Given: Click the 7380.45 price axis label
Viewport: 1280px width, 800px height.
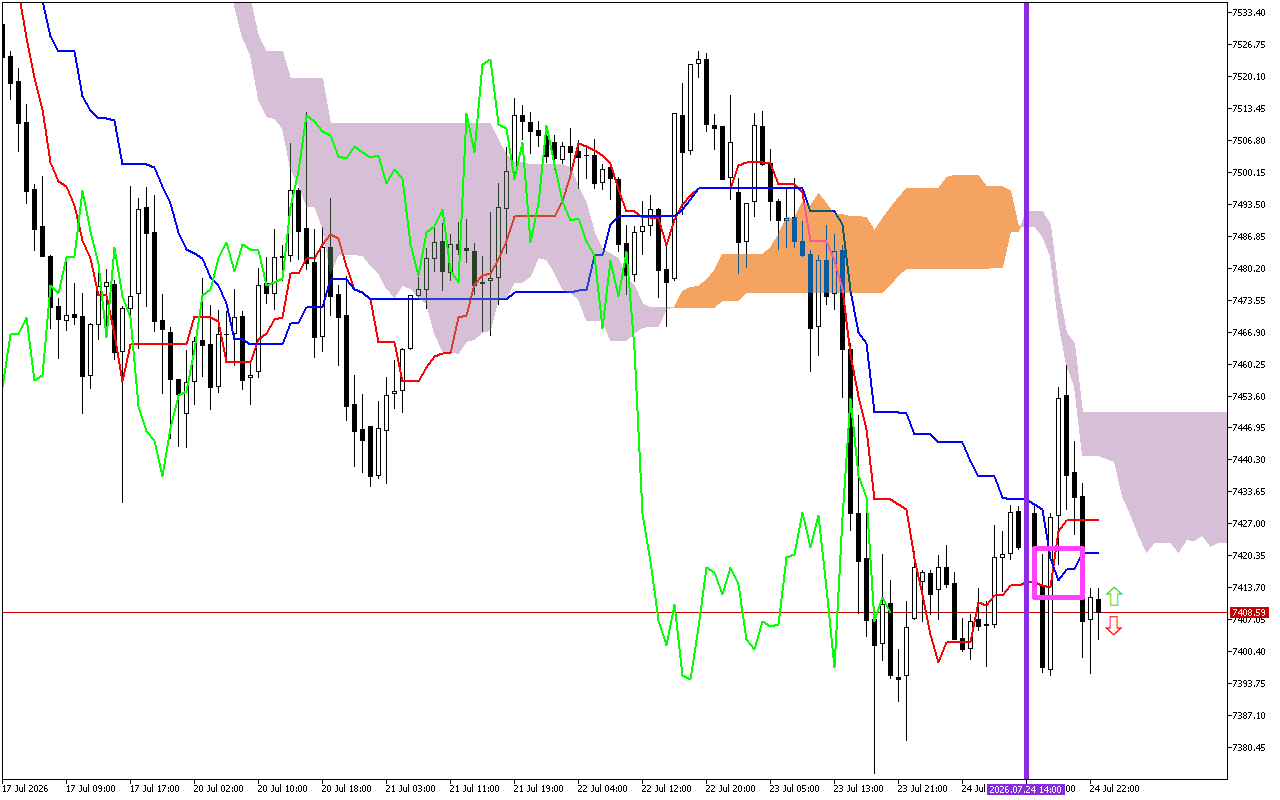Looking at the screenshot, I should click(x=1250, y=748).
